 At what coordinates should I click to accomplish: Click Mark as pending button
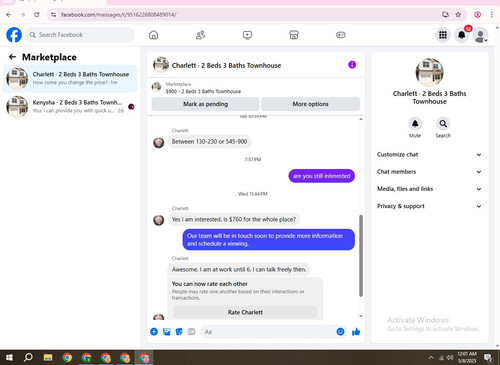pyautogui.click(x=205, y=104)
